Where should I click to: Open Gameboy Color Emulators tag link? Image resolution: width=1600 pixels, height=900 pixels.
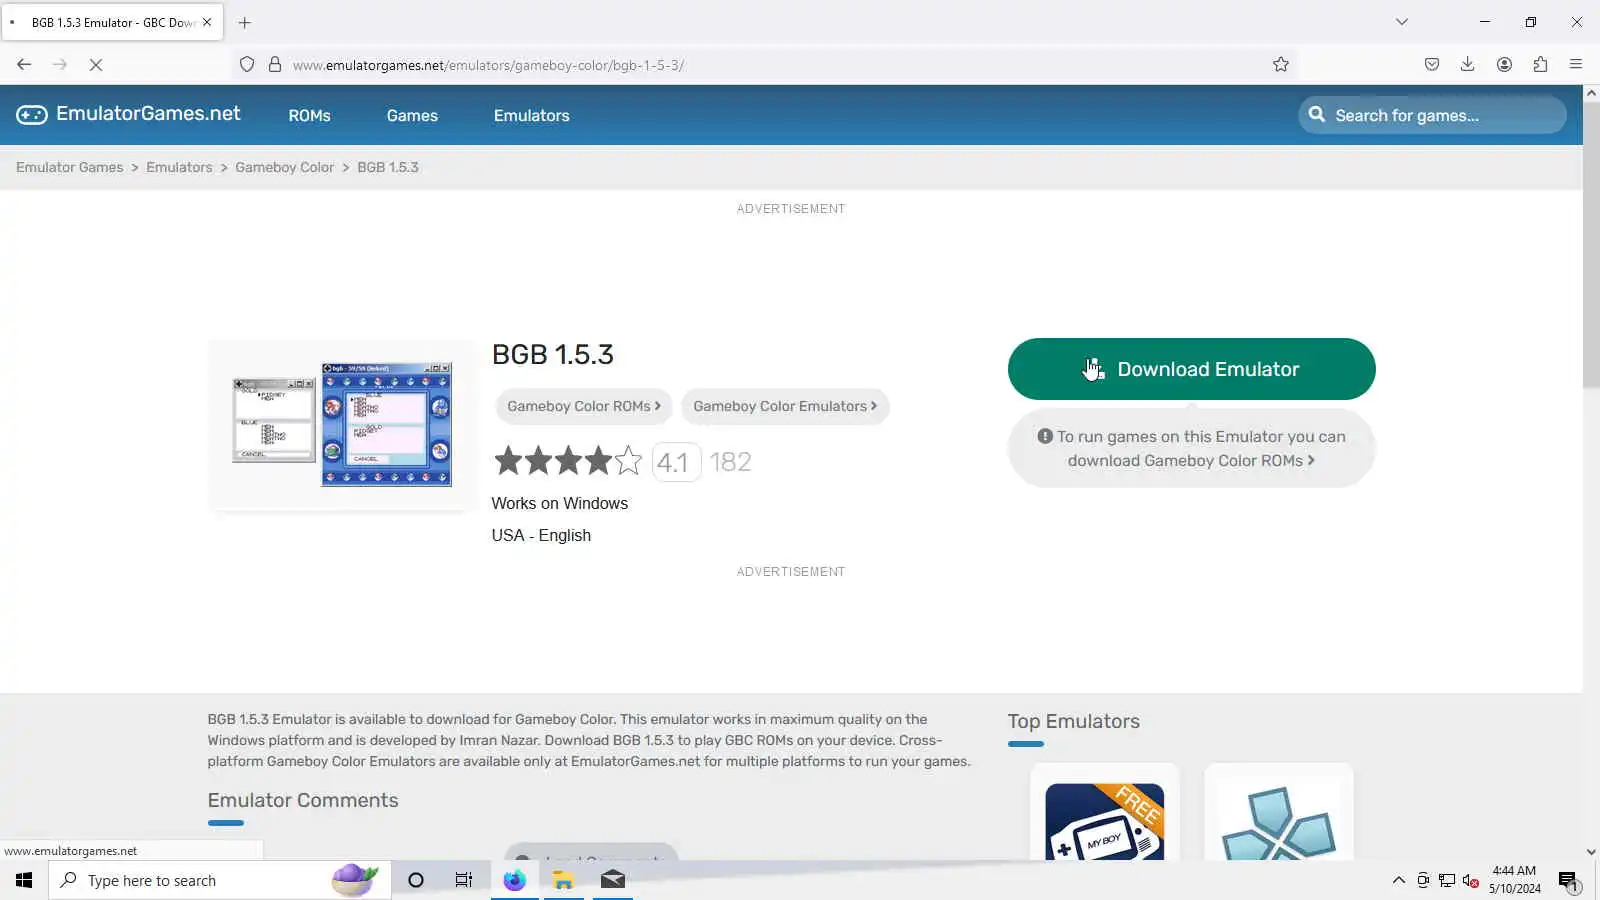click(785, 406)
